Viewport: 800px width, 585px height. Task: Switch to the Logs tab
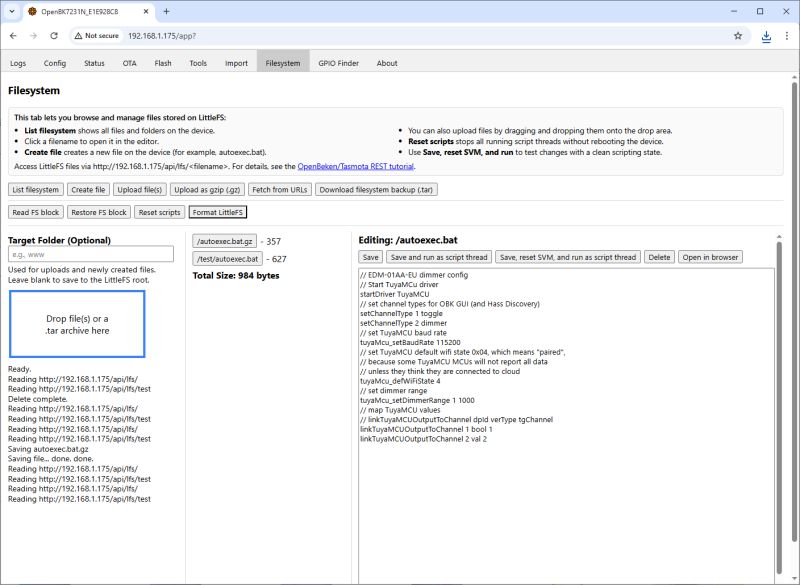(x=18, y=62)
